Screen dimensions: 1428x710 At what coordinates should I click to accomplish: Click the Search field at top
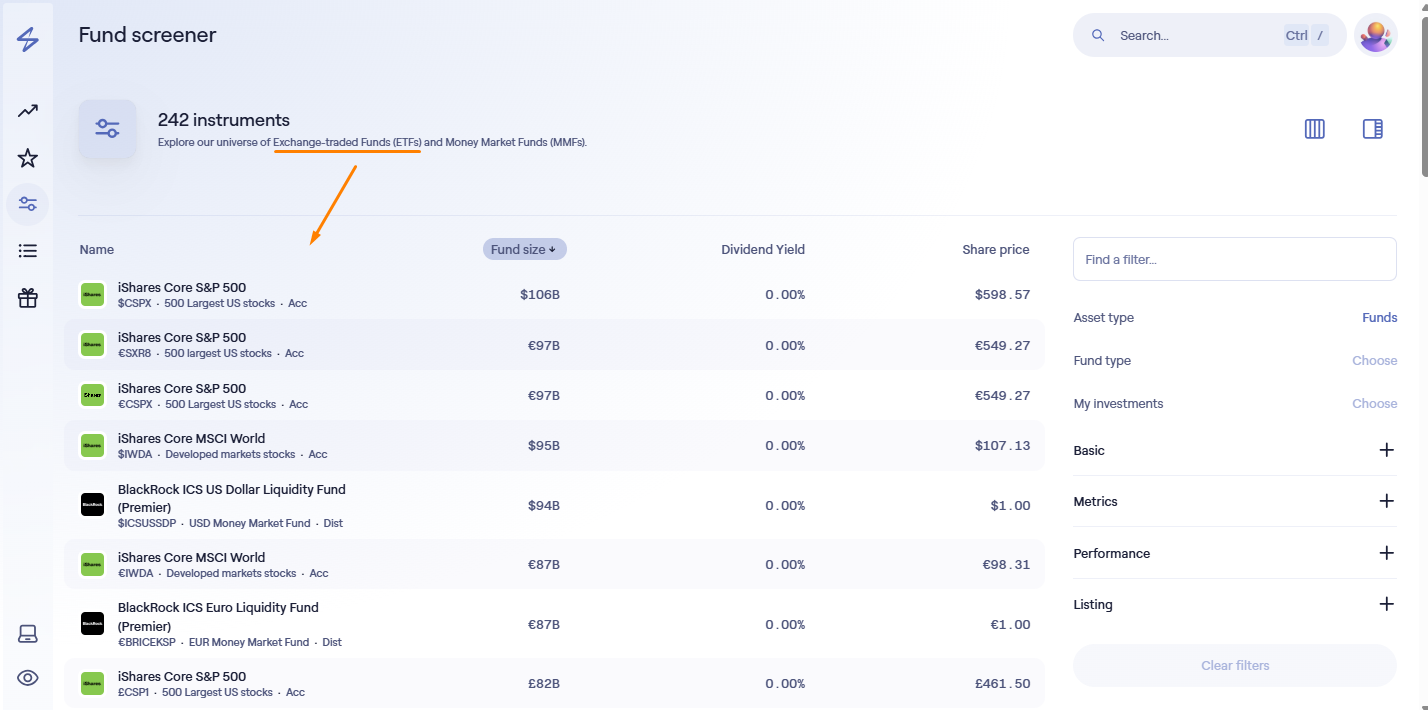(x=1210, y=35)
